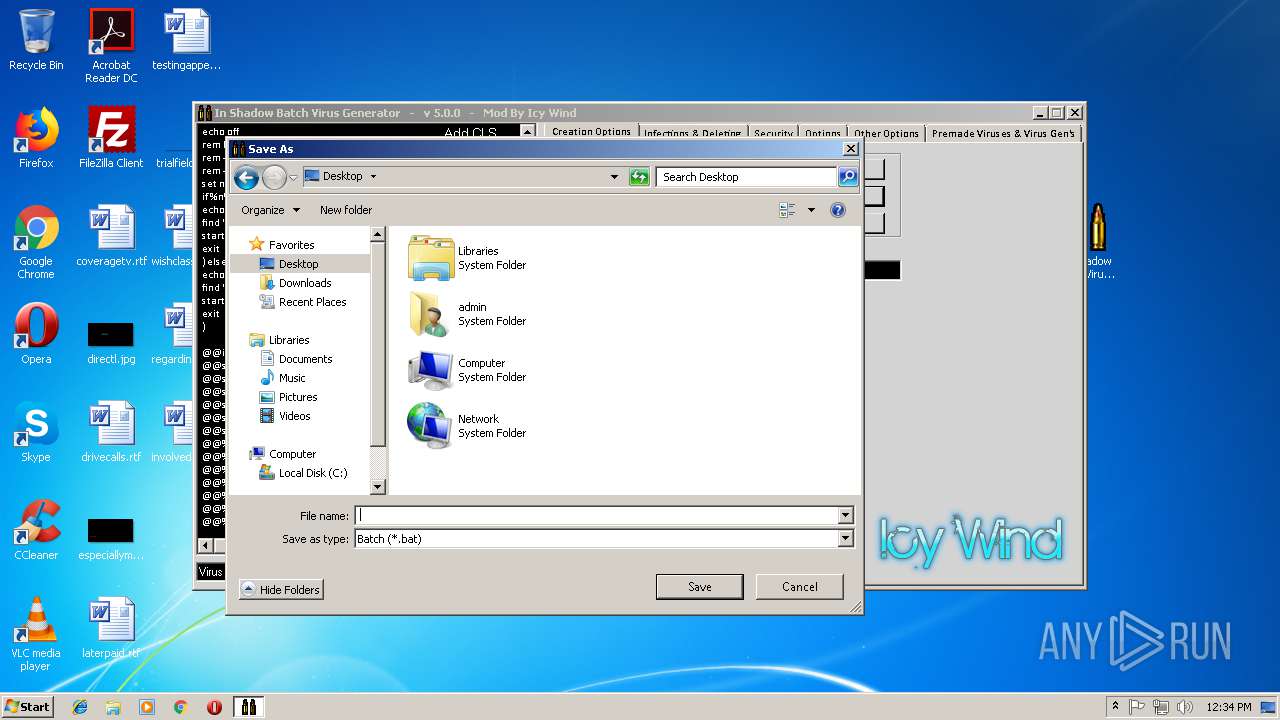1280x720 pixels.
Task: Open the view options dropdown arrow
Action: click(811, 210)
